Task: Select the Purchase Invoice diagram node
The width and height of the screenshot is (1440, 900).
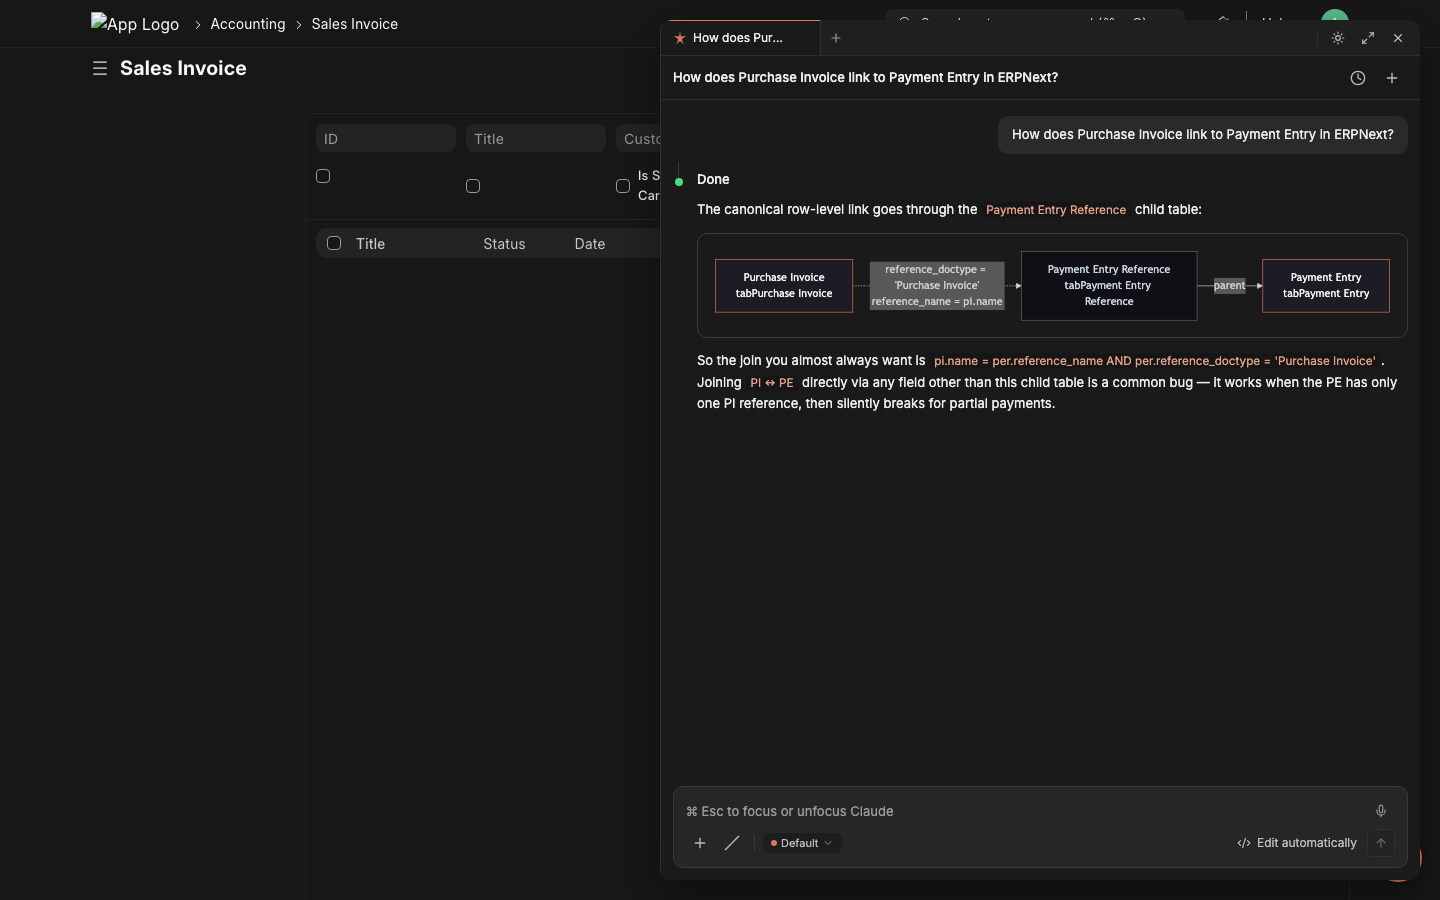Action: (784, 286)
